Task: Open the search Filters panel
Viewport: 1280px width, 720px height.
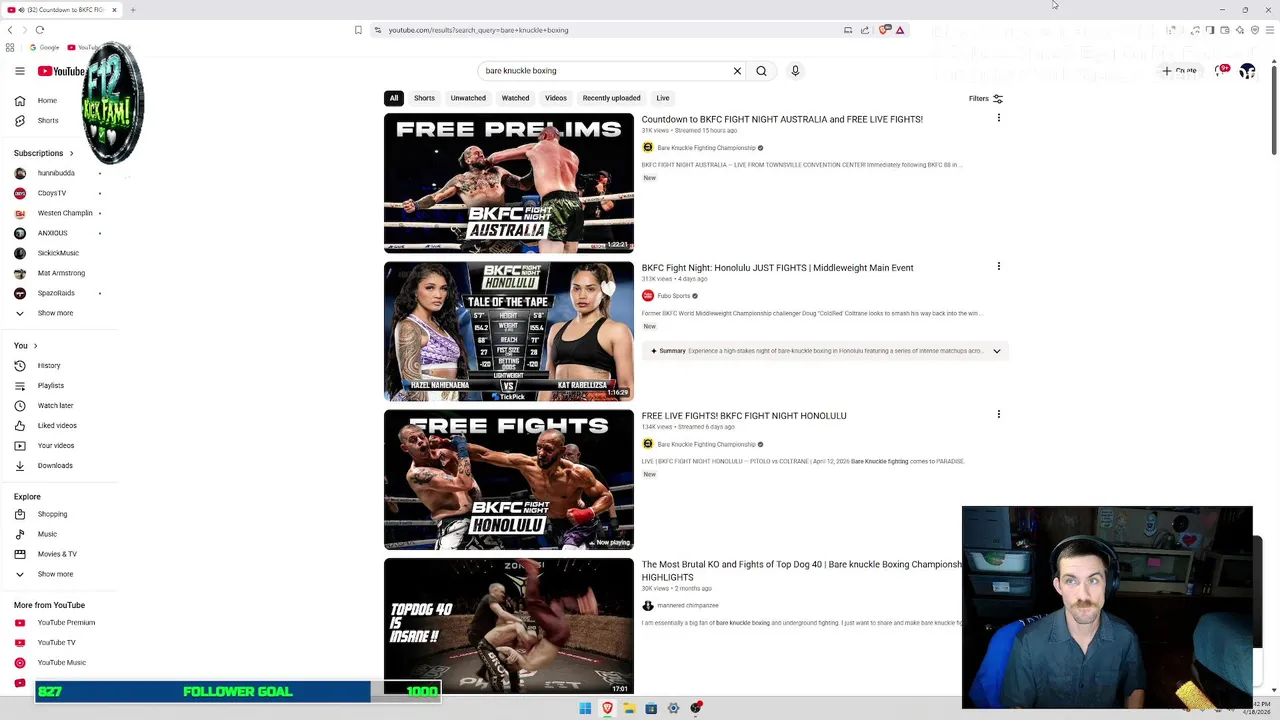Action: tap(986, 98)
